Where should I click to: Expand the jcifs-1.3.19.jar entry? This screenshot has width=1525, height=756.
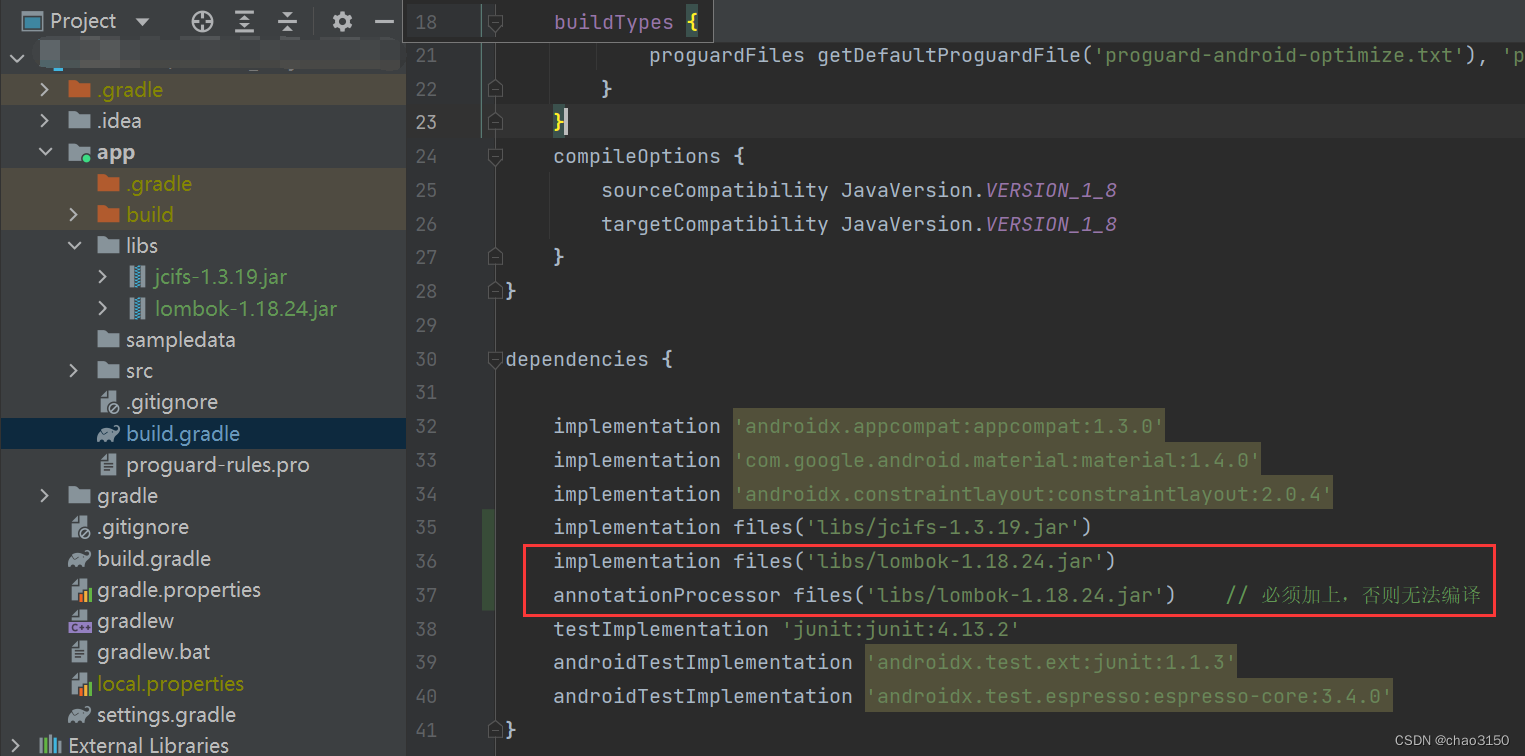pos(102,277)
